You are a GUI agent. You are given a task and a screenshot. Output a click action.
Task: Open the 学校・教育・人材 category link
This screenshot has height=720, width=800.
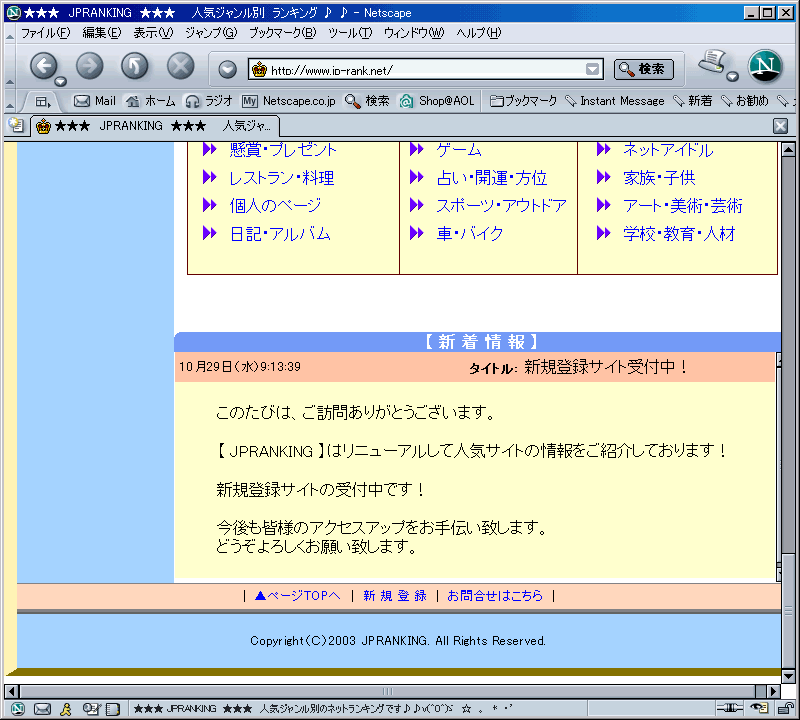(679, 234)
